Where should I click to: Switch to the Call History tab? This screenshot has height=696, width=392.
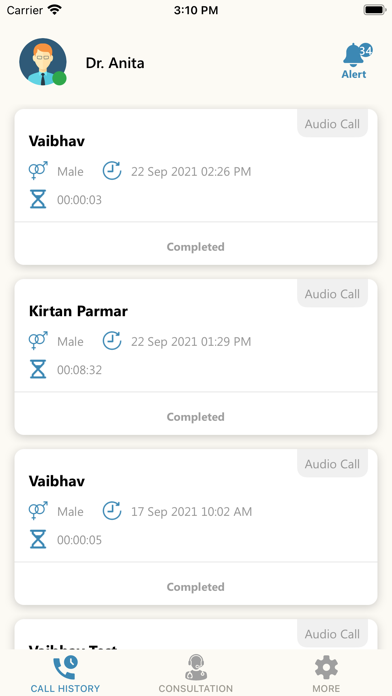(x=65, y=674)
